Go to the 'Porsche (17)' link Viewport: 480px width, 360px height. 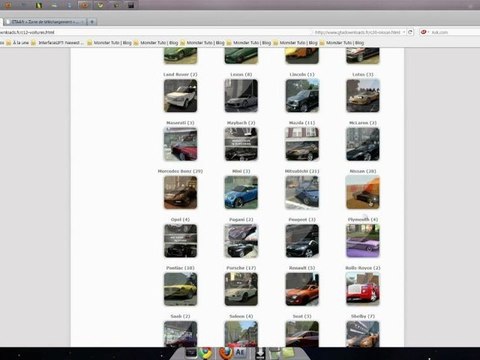pos(241,268)
